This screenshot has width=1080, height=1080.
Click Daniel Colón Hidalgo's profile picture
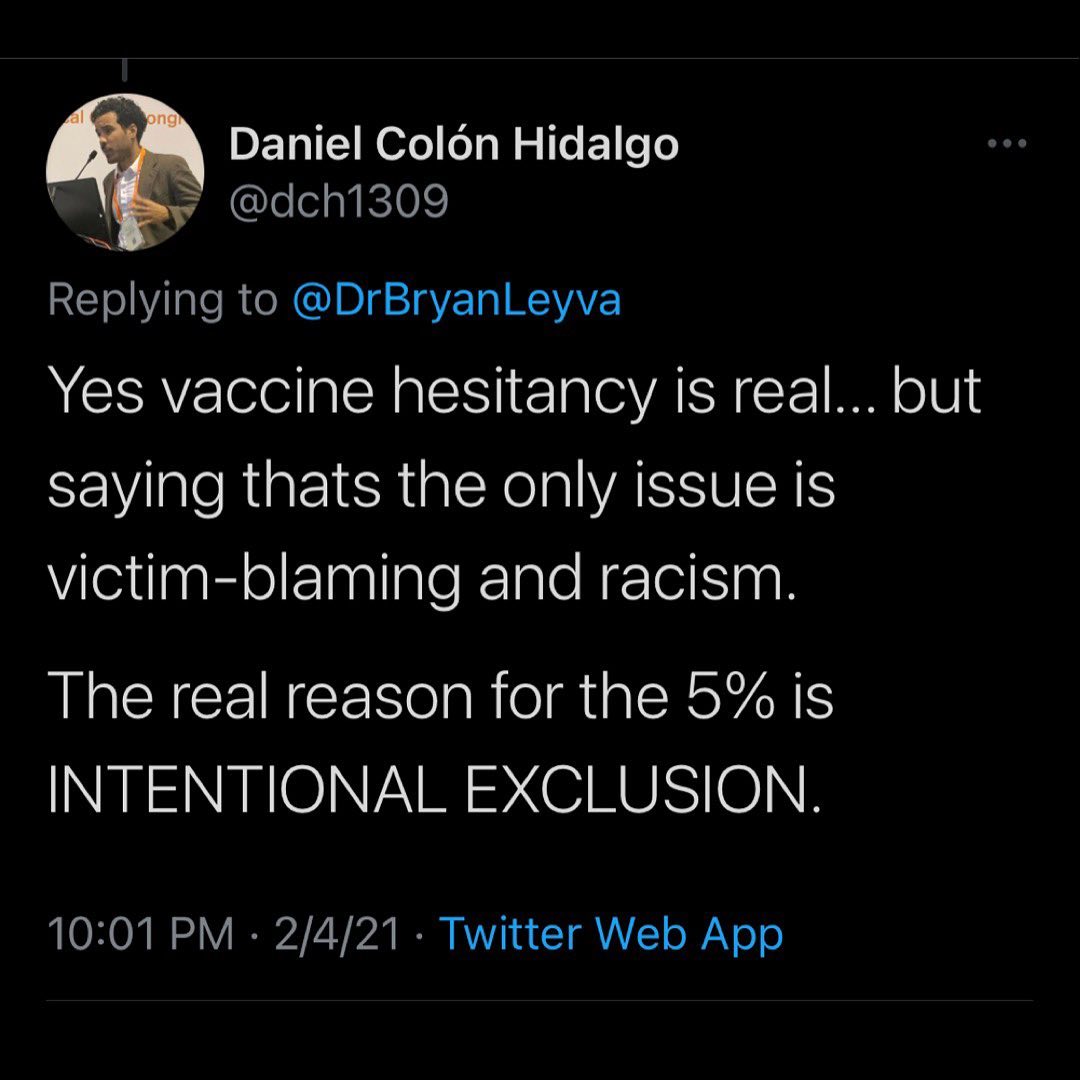(x=126, y=172)
